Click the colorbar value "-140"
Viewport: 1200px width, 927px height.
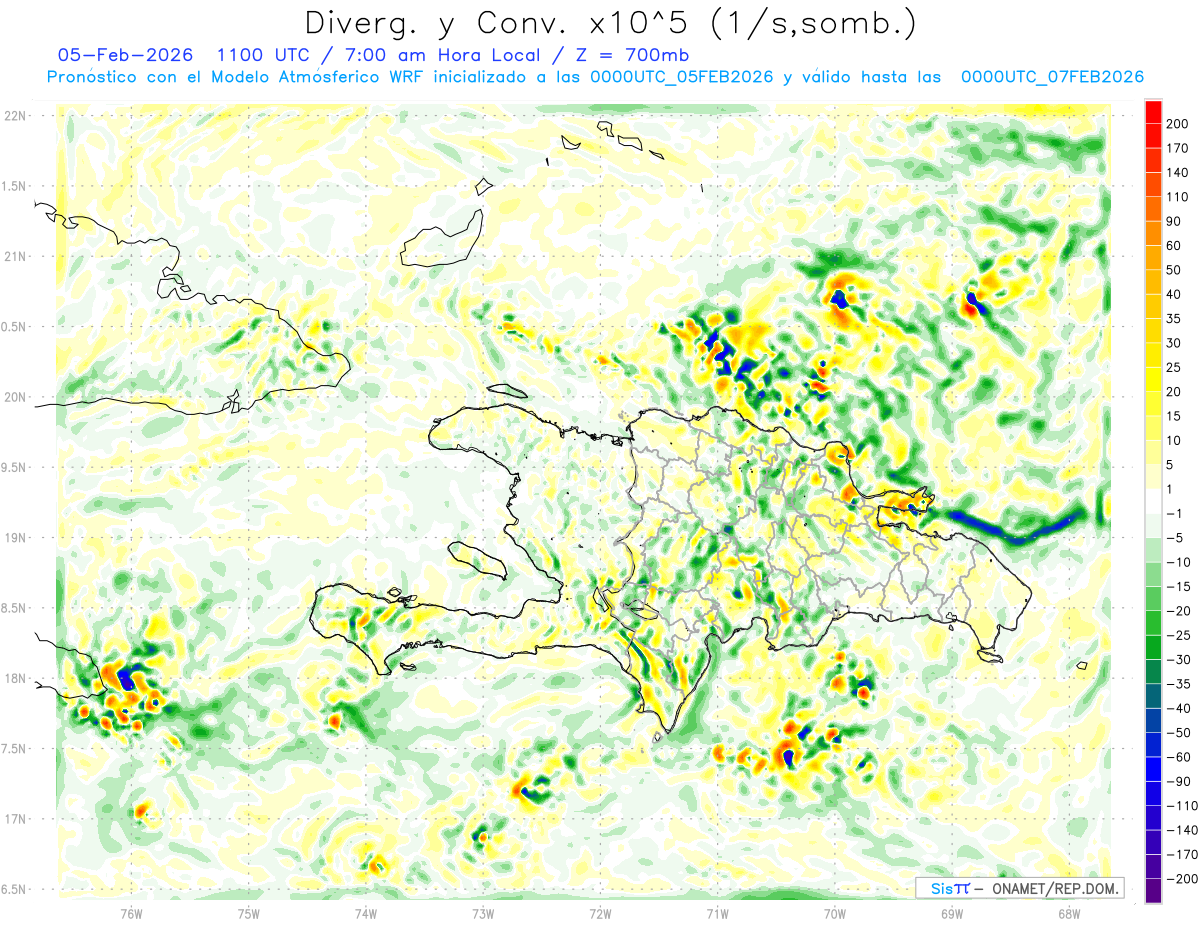point(1181,832)
